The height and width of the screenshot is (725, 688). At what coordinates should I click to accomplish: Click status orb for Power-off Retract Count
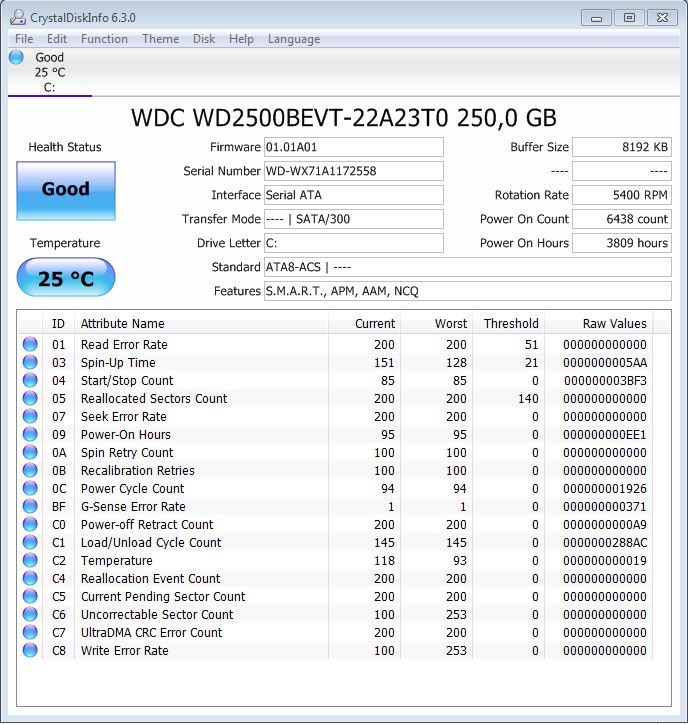tap(30, 525)
